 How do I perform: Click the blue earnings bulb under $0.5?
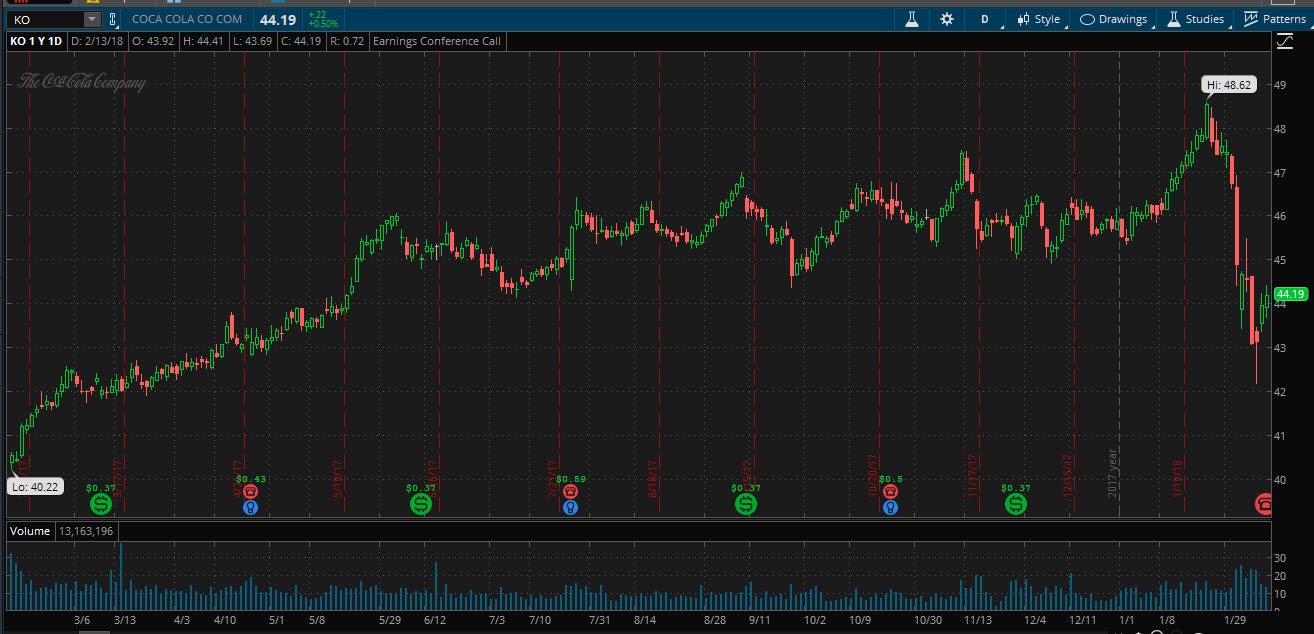coord(890,507)
